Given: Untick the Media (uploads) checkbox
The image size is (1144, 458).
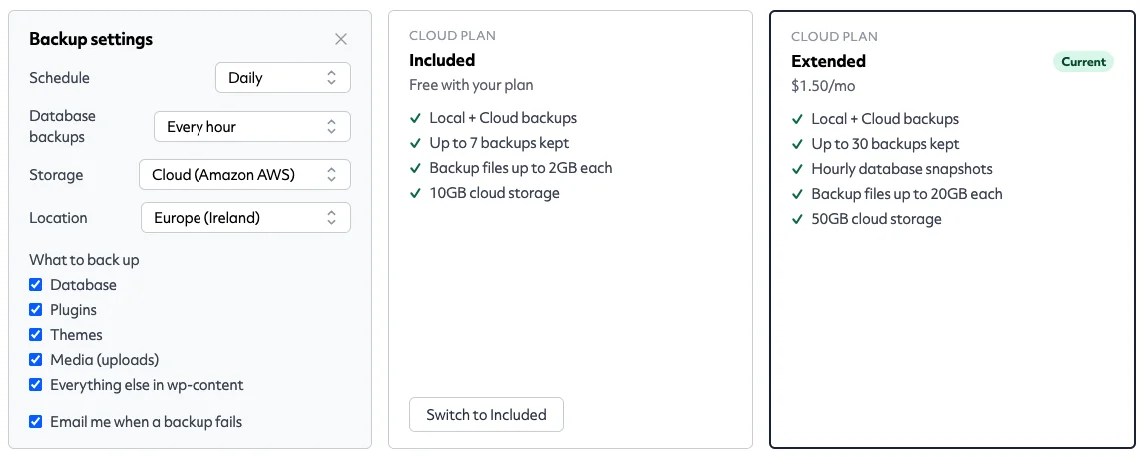Looking at the screenshot, I should [x=35, y=360].
